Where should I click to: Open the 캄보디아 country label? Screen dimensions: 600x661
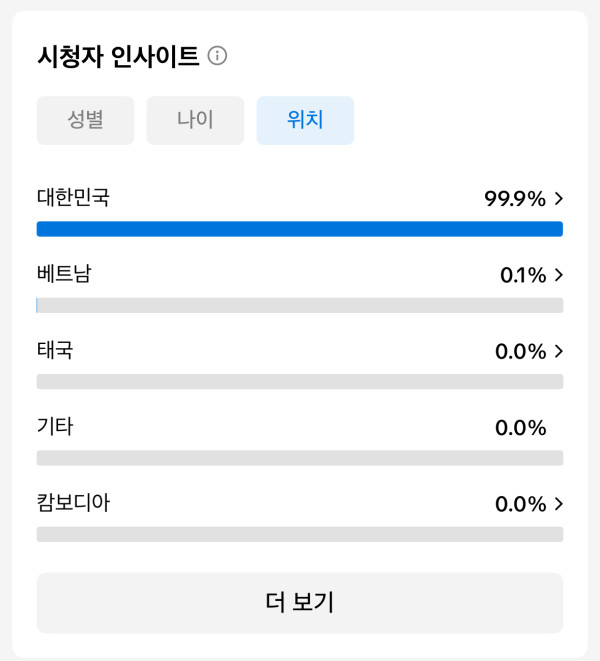click(73, 502)
